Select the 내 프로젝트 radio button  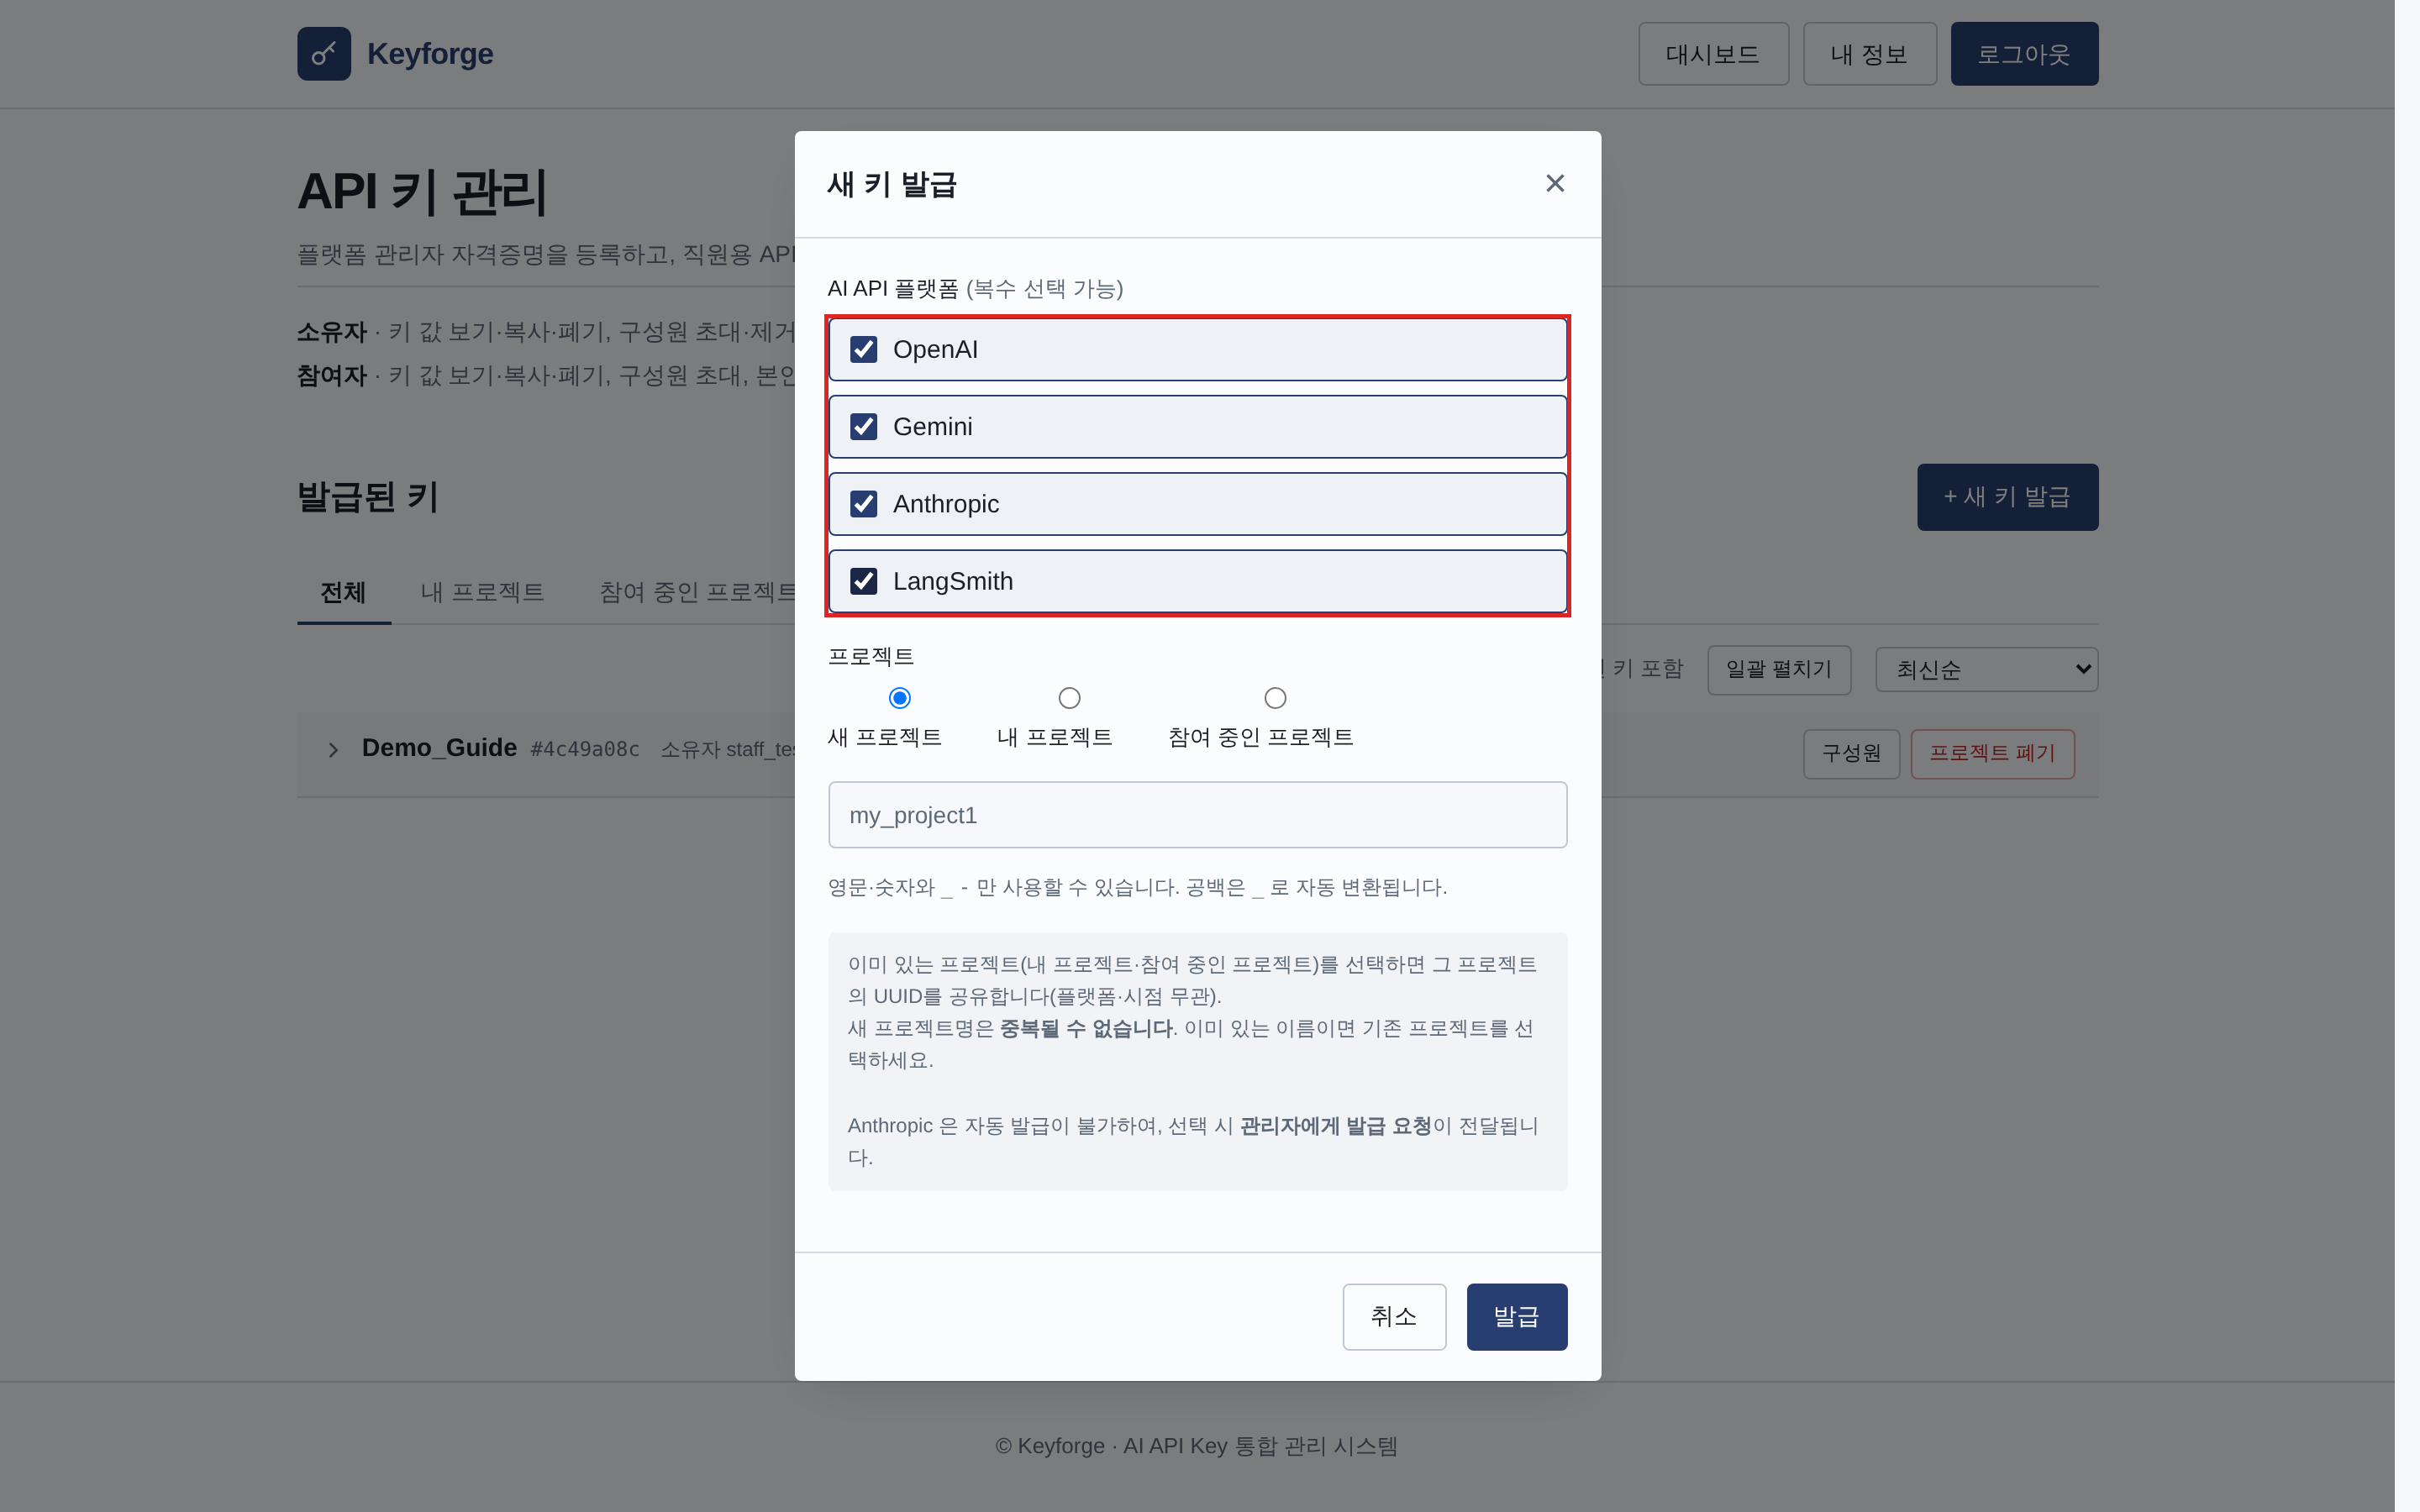1069,698
